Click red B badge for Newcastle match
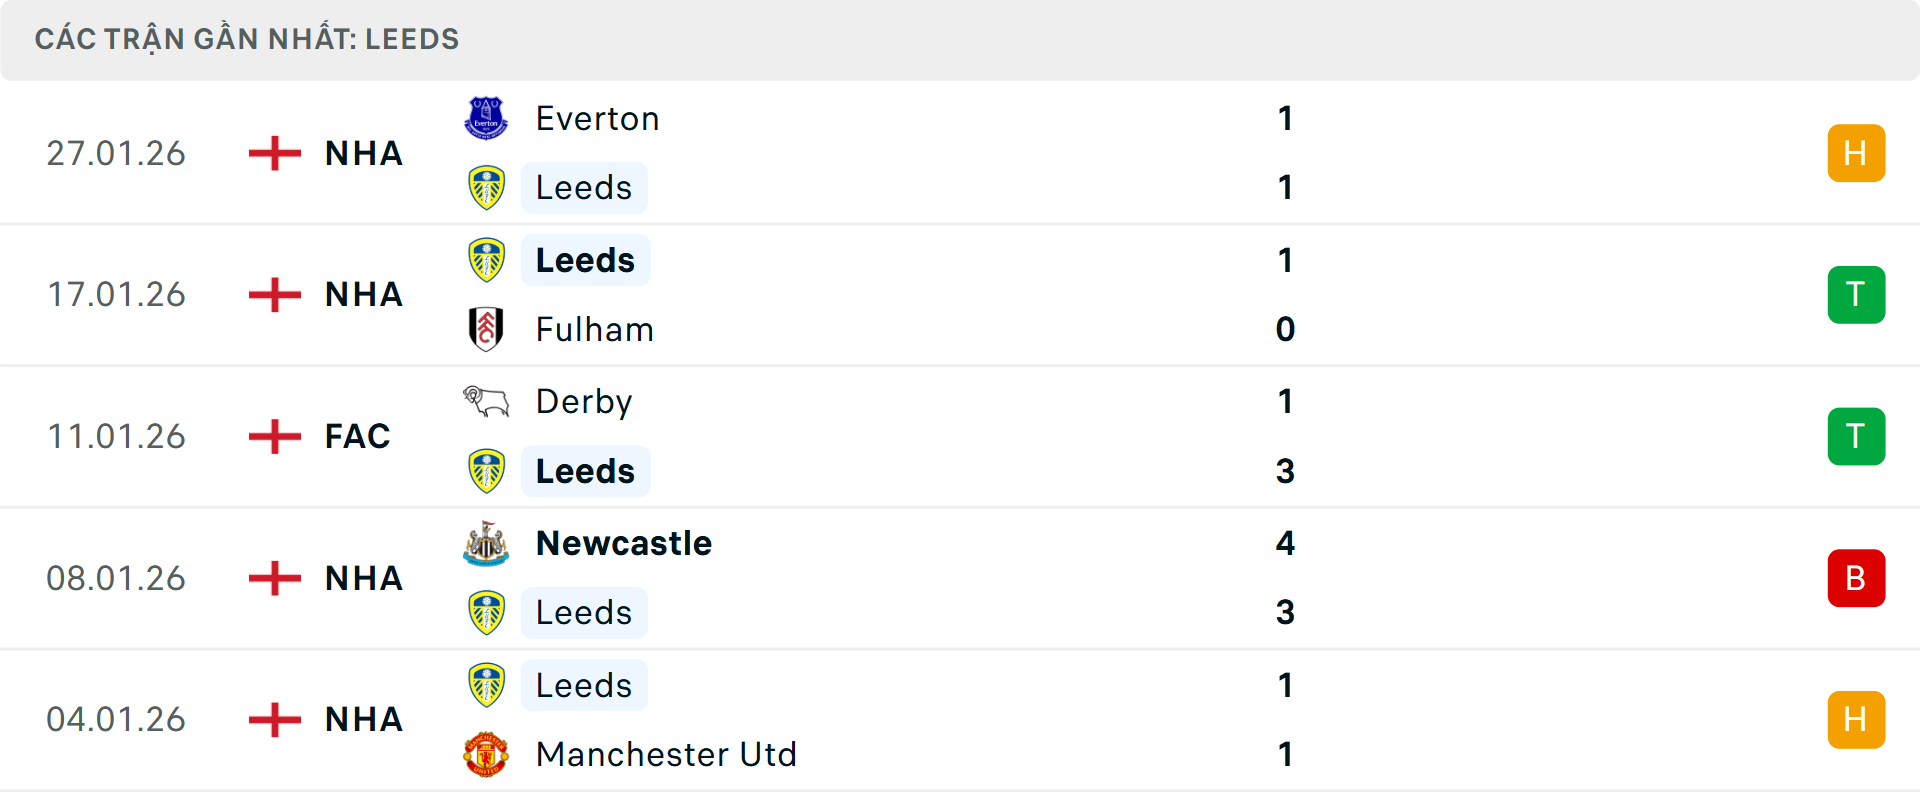The image size is (1920, 792). tap(1856, 578)
